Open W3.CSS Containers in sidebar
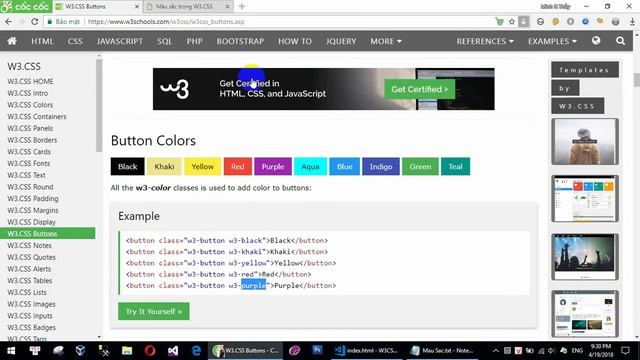This screenshot has width=640, height=360. 37,117
